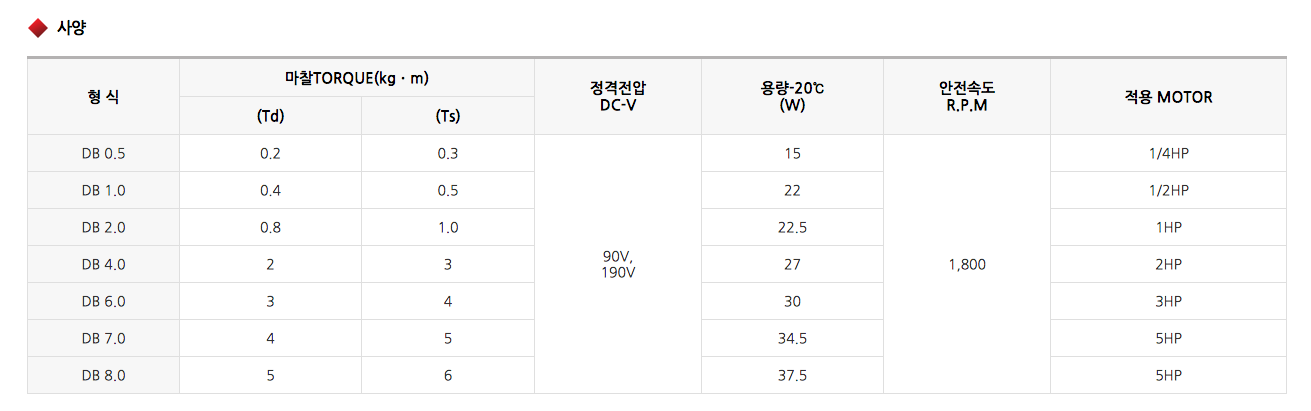Select the 1,800 R.P.M value cell
The height and width of the screenshot is (411, 1311).
coord(967,264)
